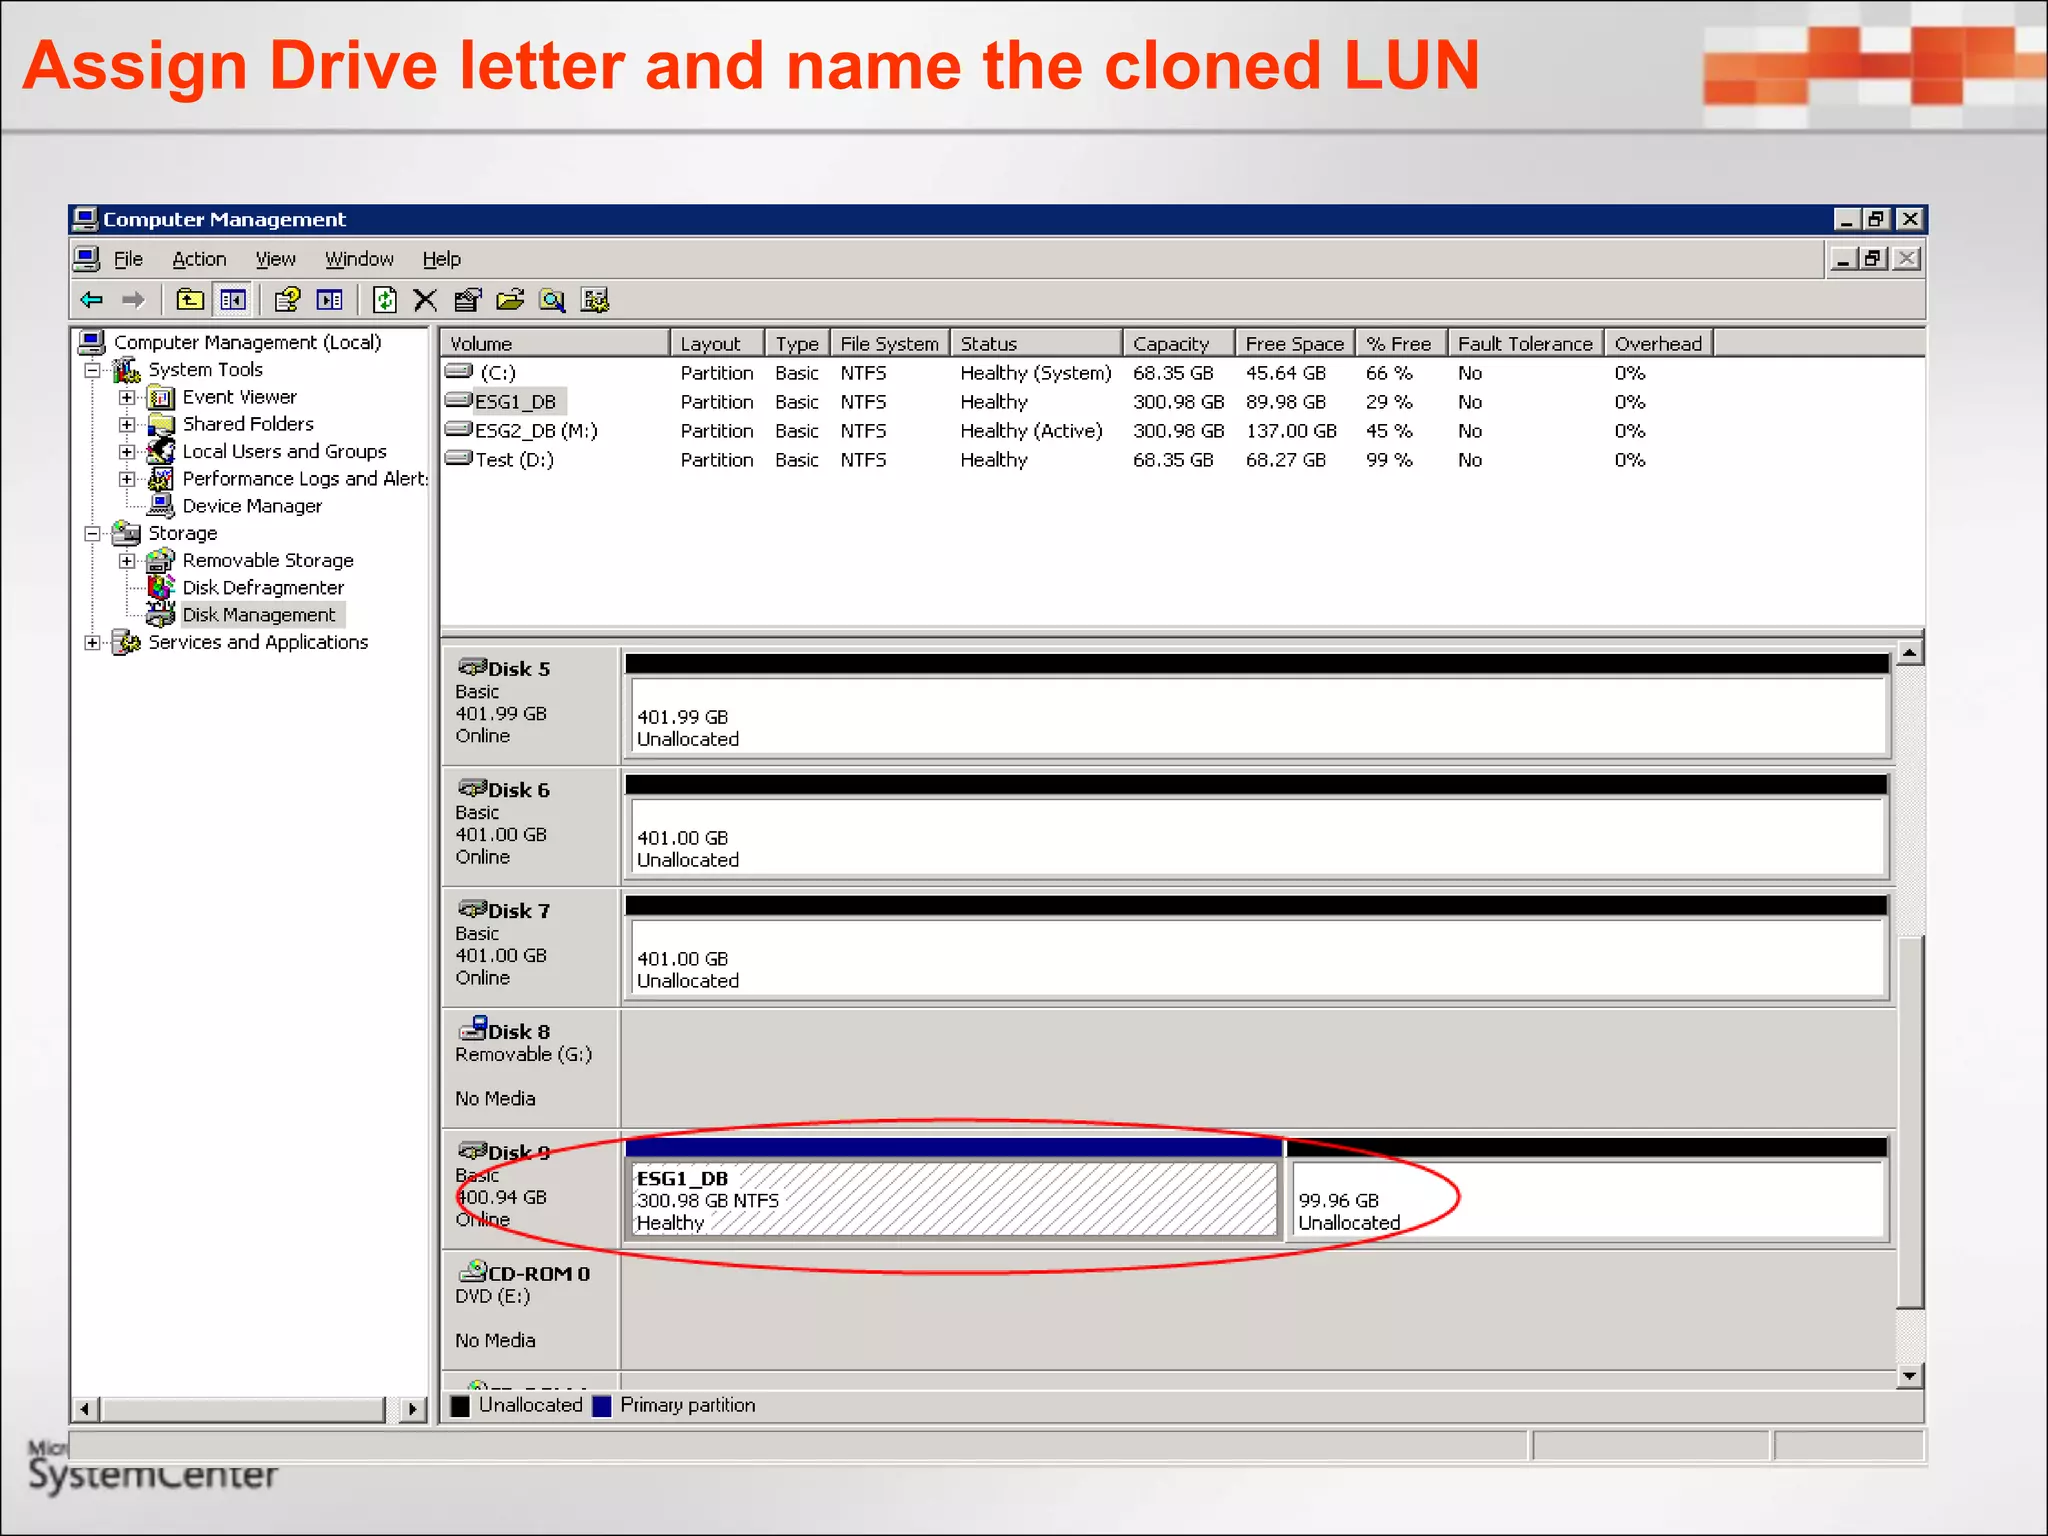This screenshot has width=2048, height=1536.
Task: Click the Up one level folder icon
Action: tap(189, 300)
